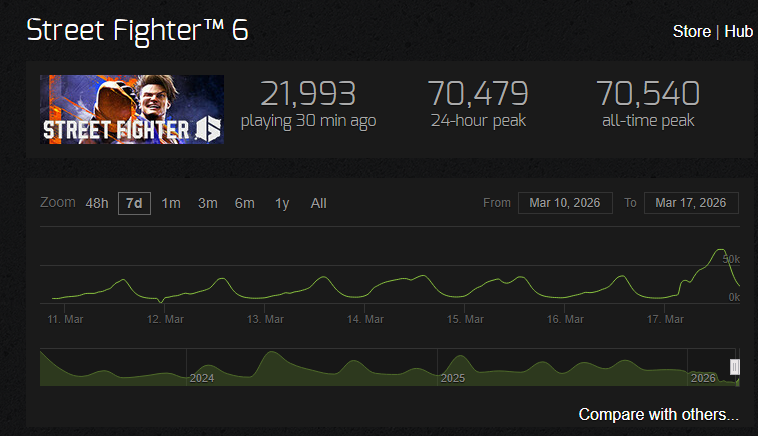Open the Store link
758x436 pixels.
692,31
